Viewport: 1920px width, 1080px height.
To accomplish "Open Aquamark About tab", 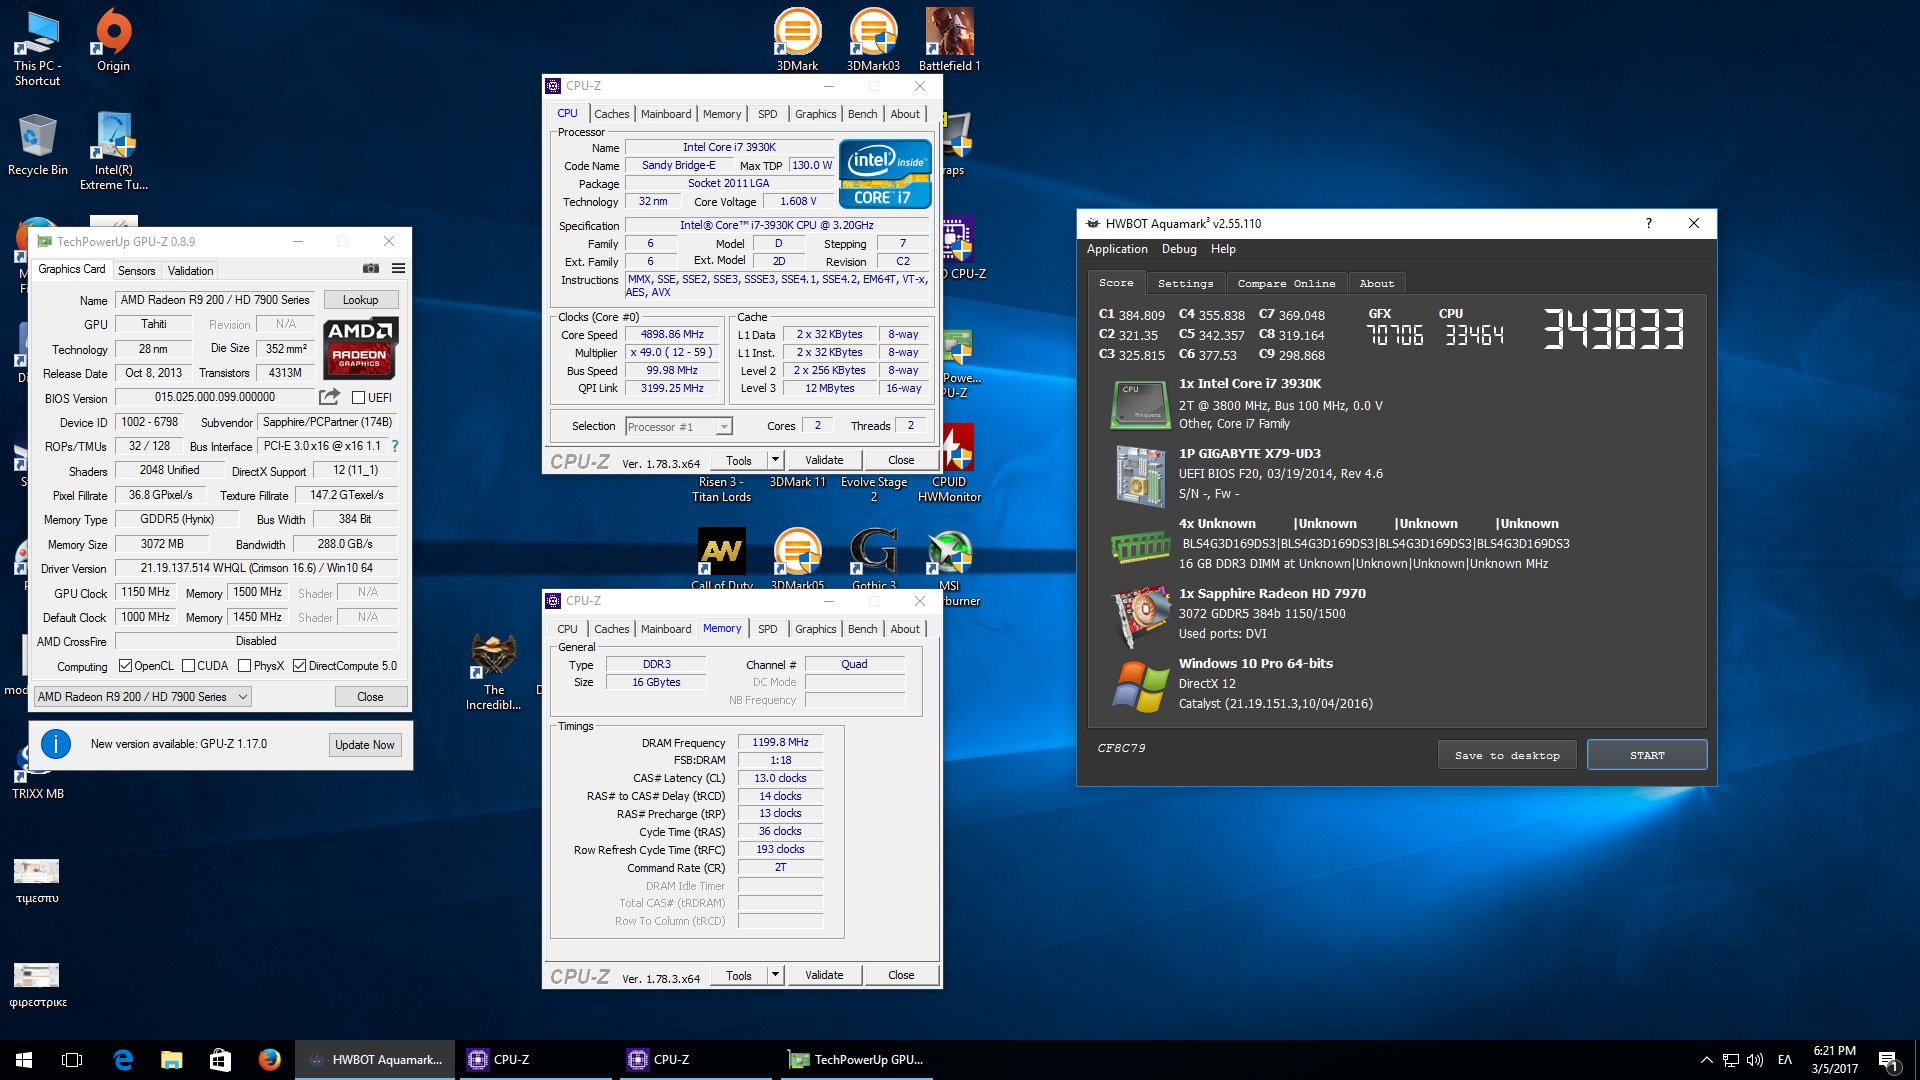I will (1376, 283).
